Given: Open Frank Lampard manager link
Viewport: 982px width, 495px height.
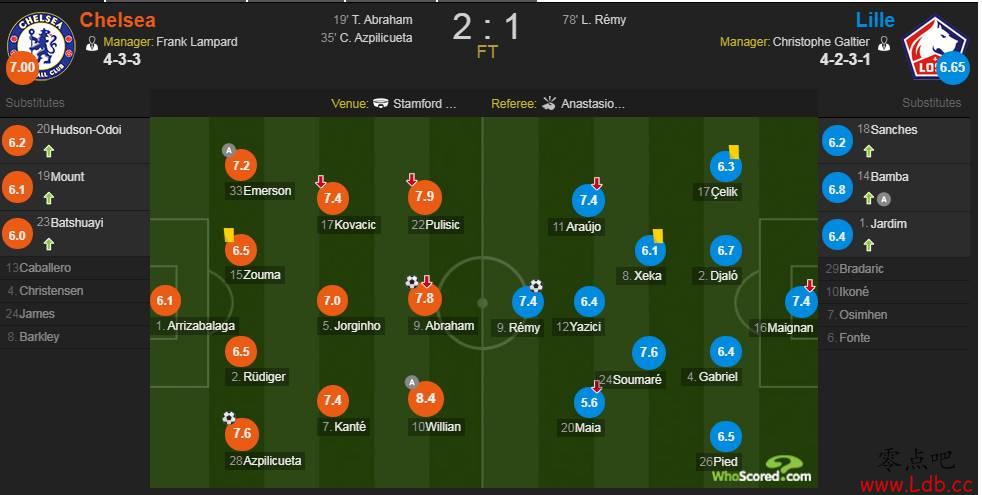Looking at the screenshot, I should coord(197,42).
